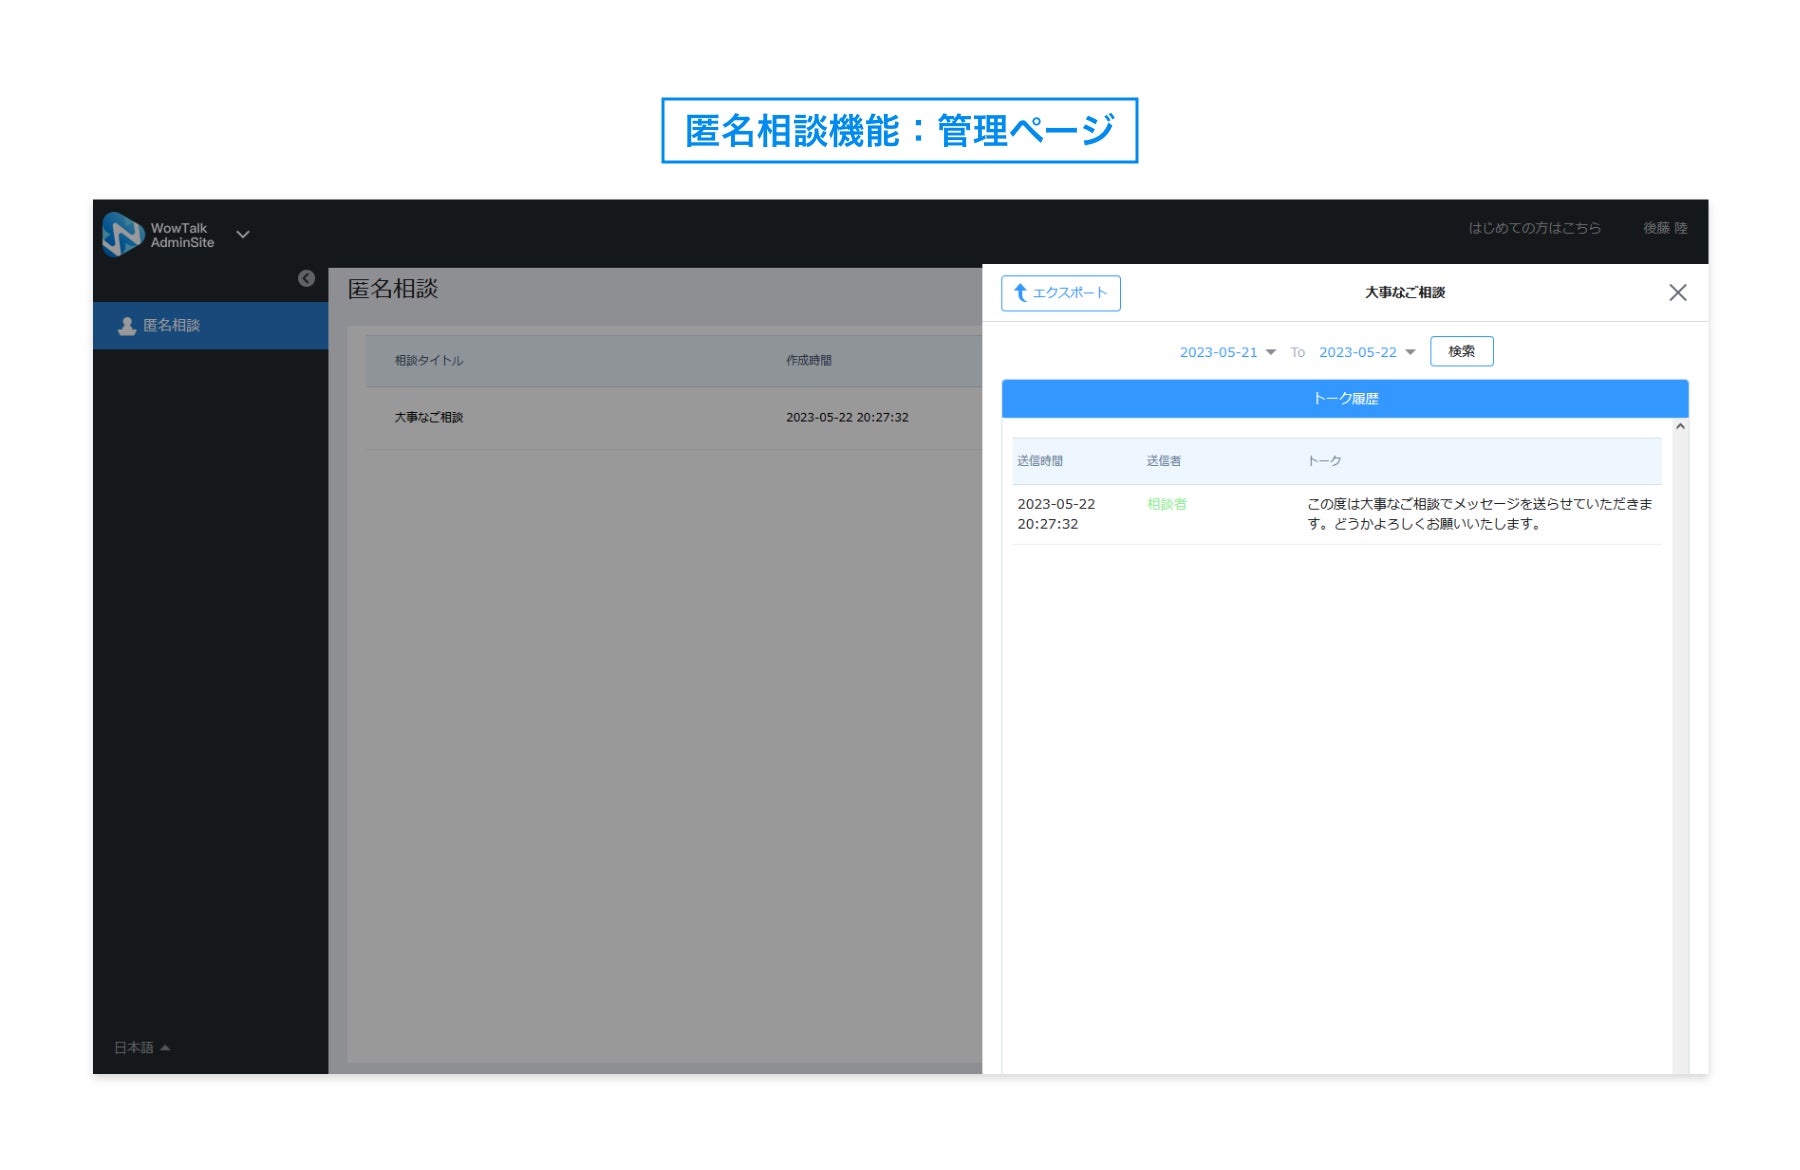
Task: Open the end date 2023-05-22 dropdown
Action: 1367,352
